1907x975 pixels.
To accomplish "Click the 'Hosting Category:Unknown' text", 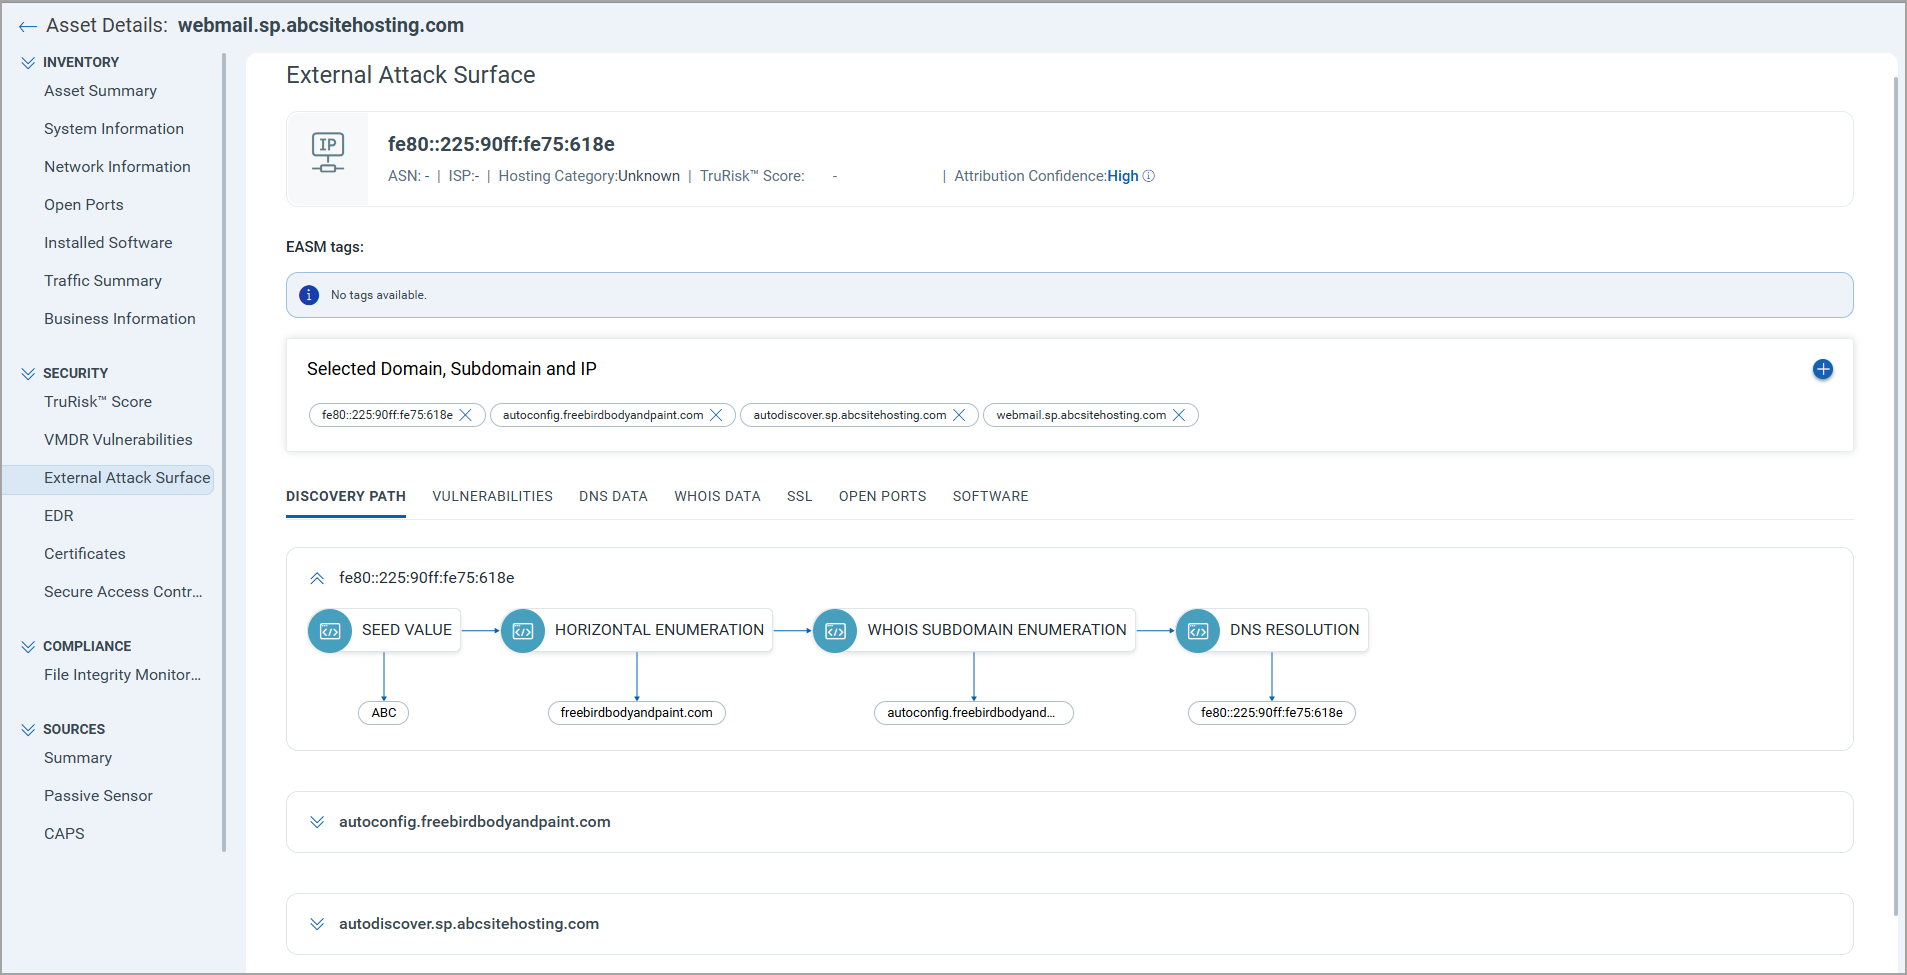I will point(589,176).
